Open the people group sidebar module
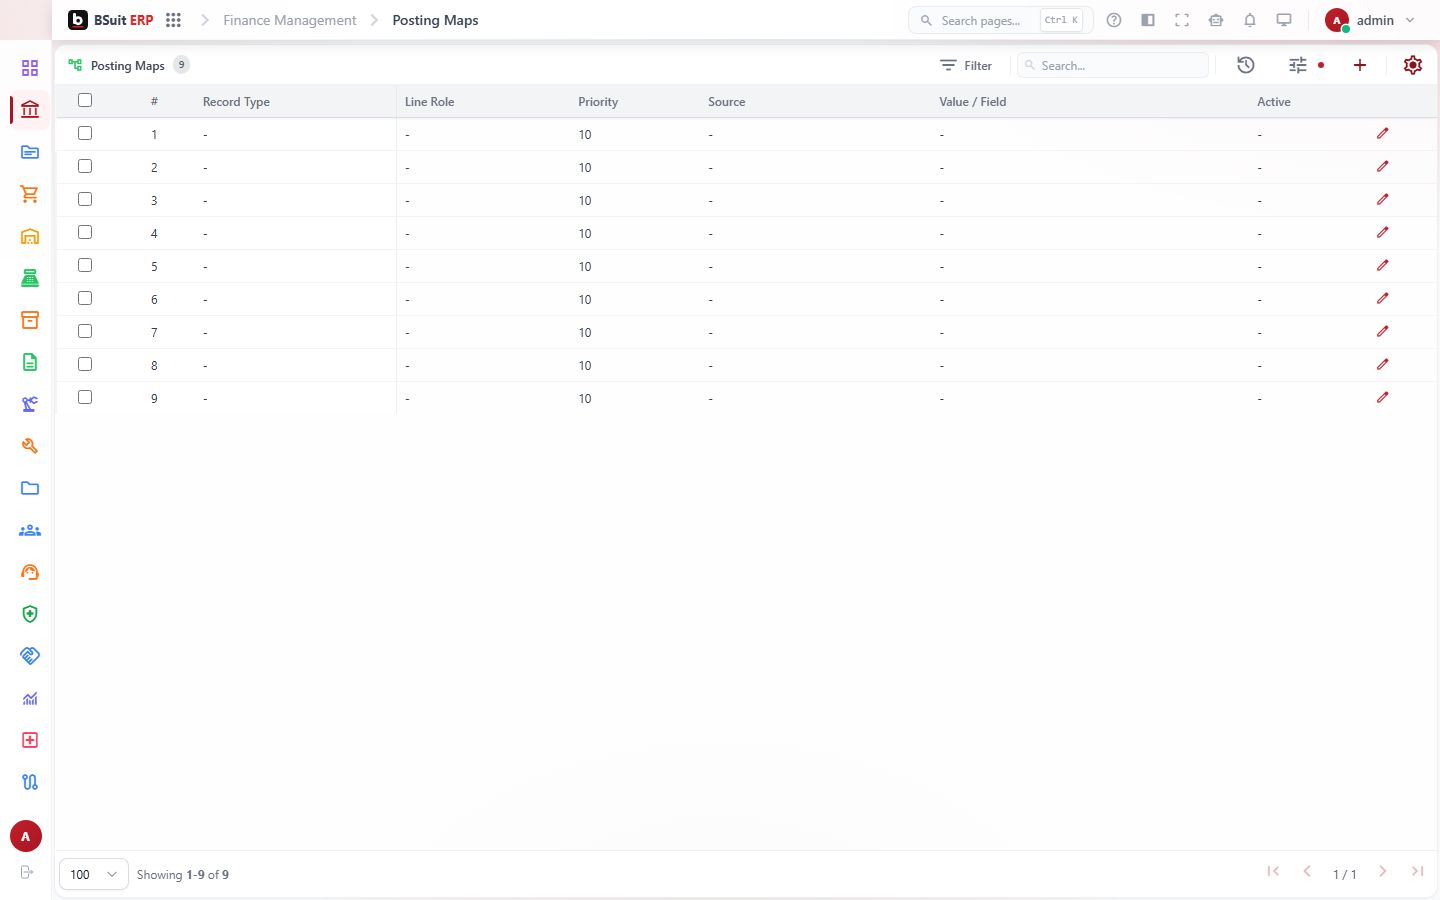This screenshot has height=900, width=1440. (x=30, y=530)
